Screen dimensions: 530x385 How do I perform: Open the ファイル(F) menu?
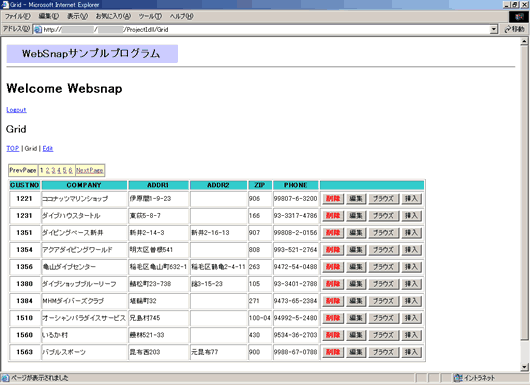[x=17, y=16]
